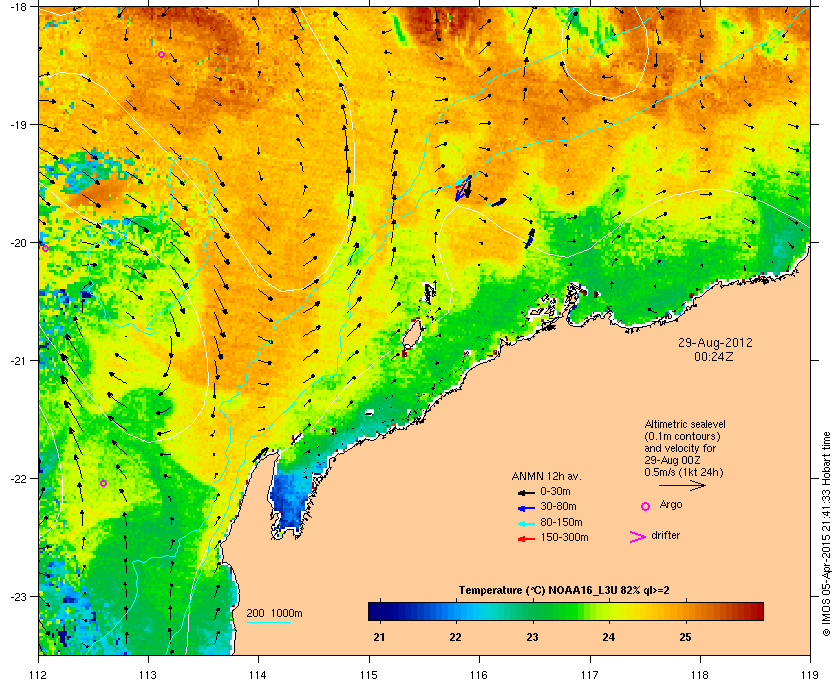Click the -20 latitude axis label
The height and width of the screenshot is (680, 840).
(19, 243)
